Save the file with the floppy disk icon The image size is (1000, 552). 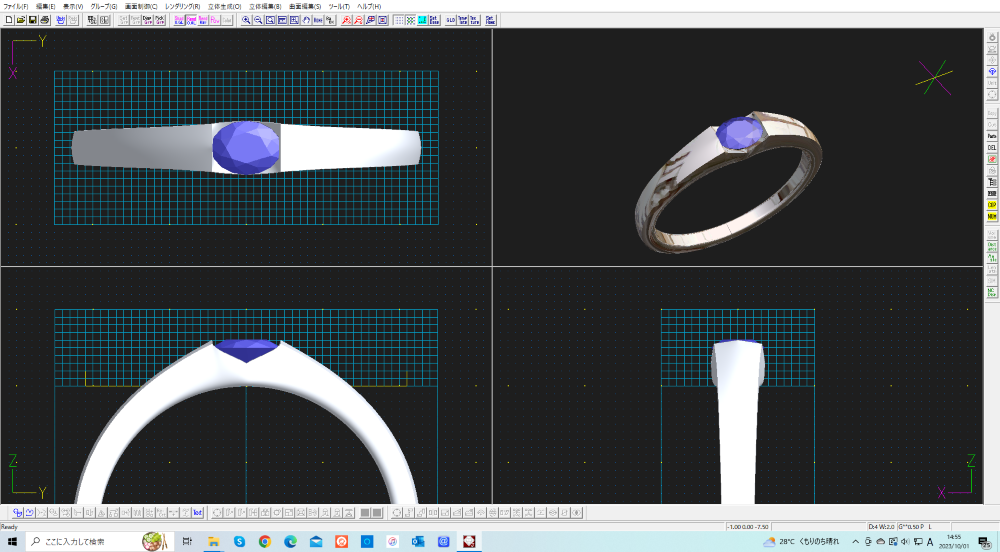point(32,20)
